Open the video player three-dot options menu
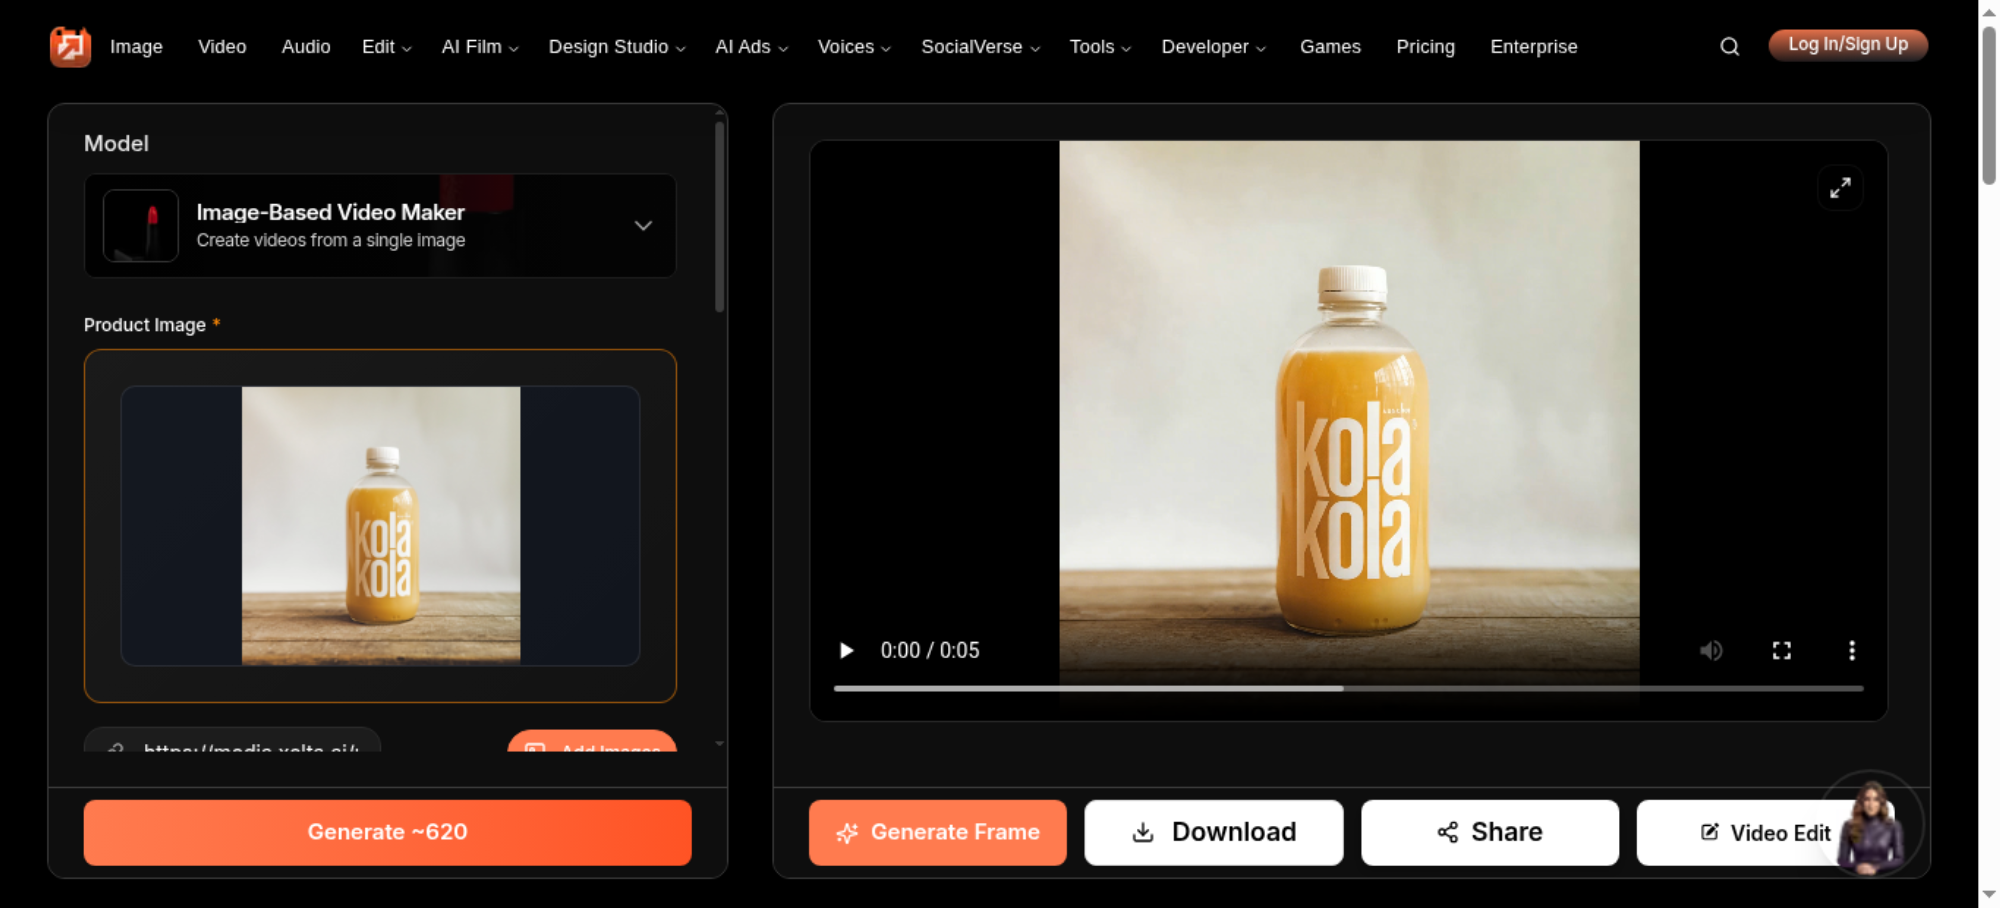 coord(1852,651)
